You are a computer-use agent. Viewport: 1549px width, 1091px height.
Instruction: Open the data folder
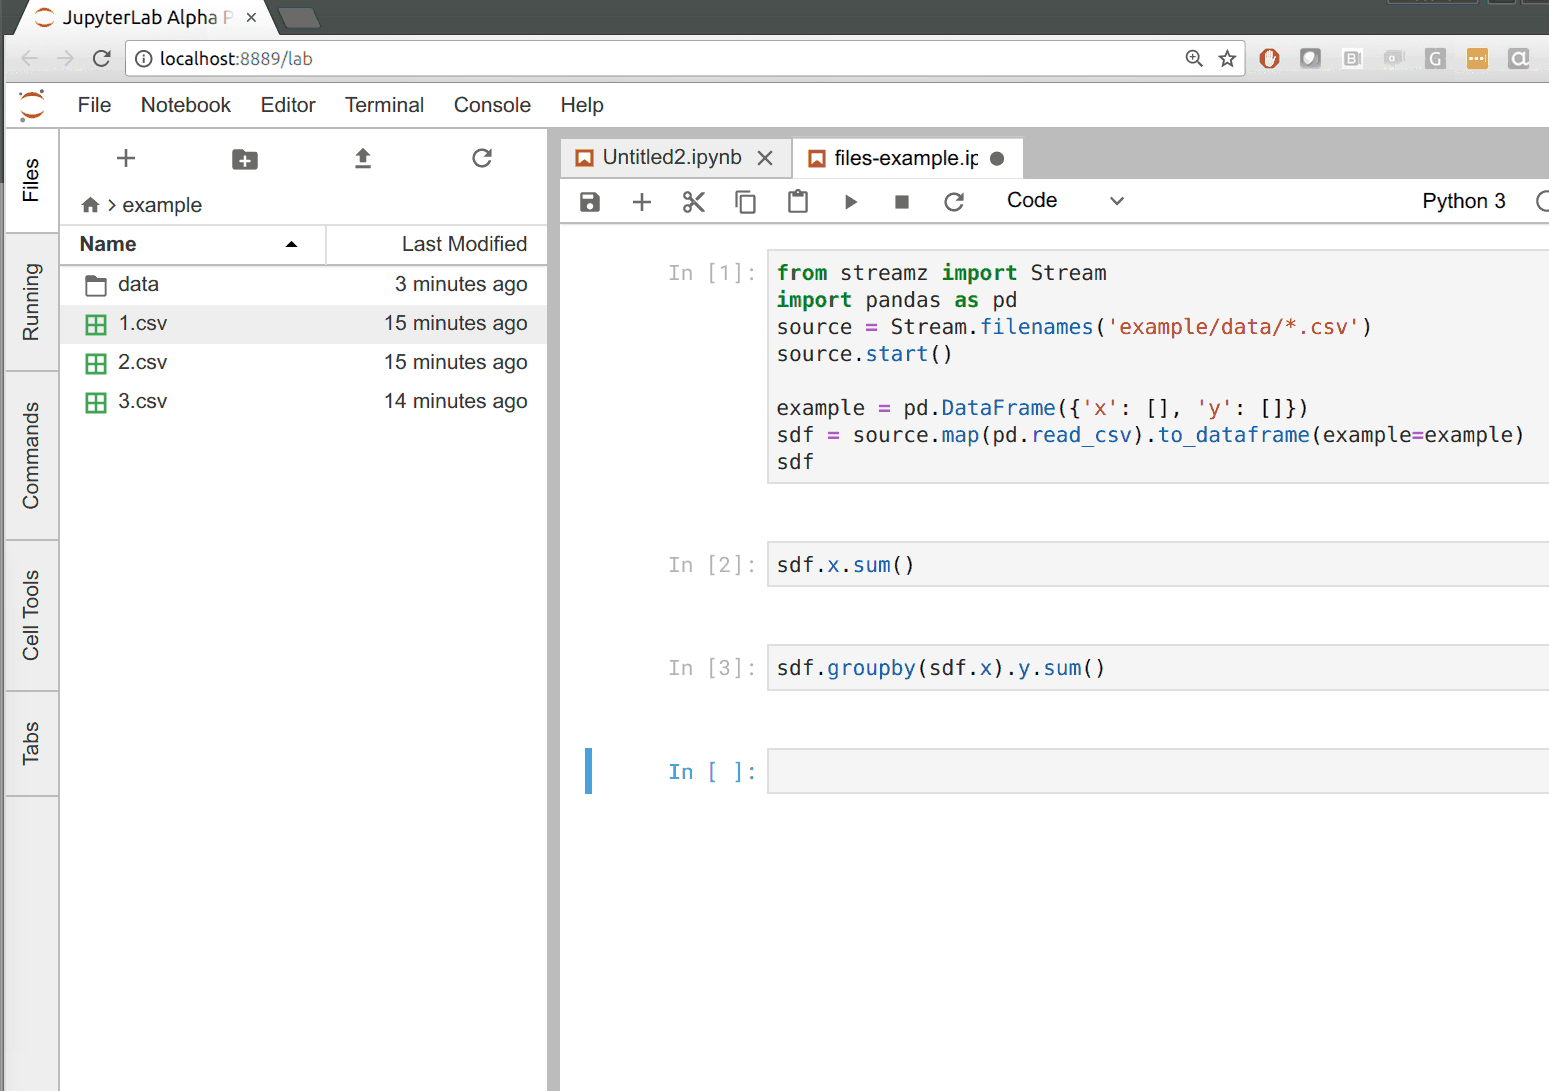tap(138, 285)
